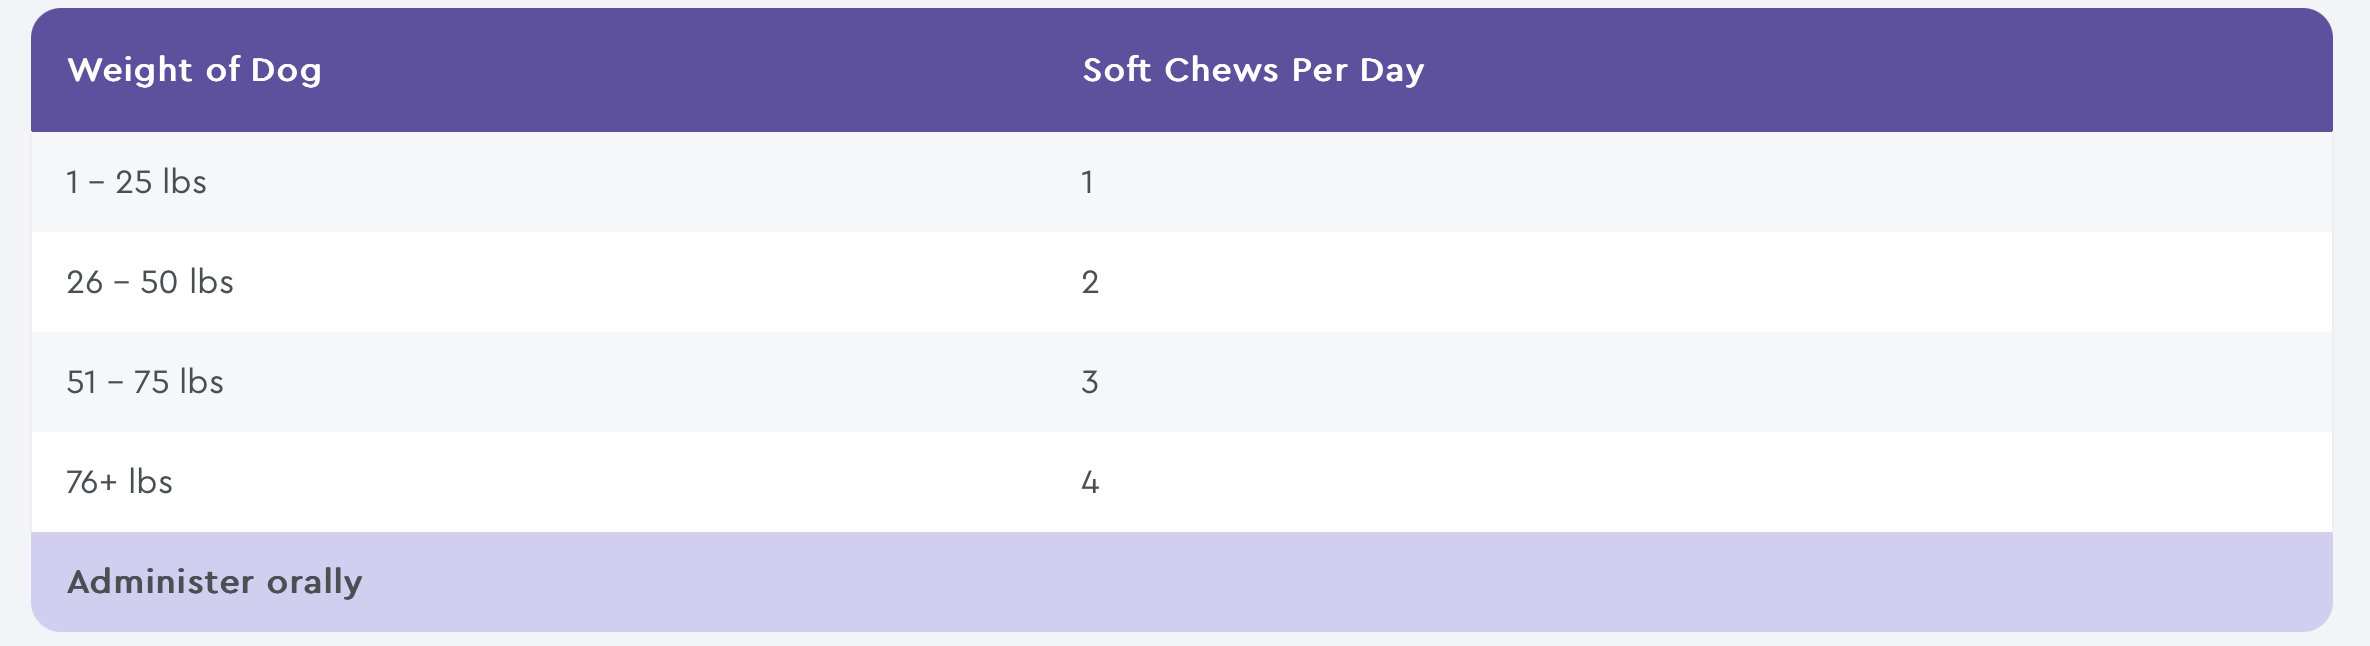Click the word "Chews" in the header
This screenshot has height=646, width=2370.
pyautogui.click(x=1221, y=70)
